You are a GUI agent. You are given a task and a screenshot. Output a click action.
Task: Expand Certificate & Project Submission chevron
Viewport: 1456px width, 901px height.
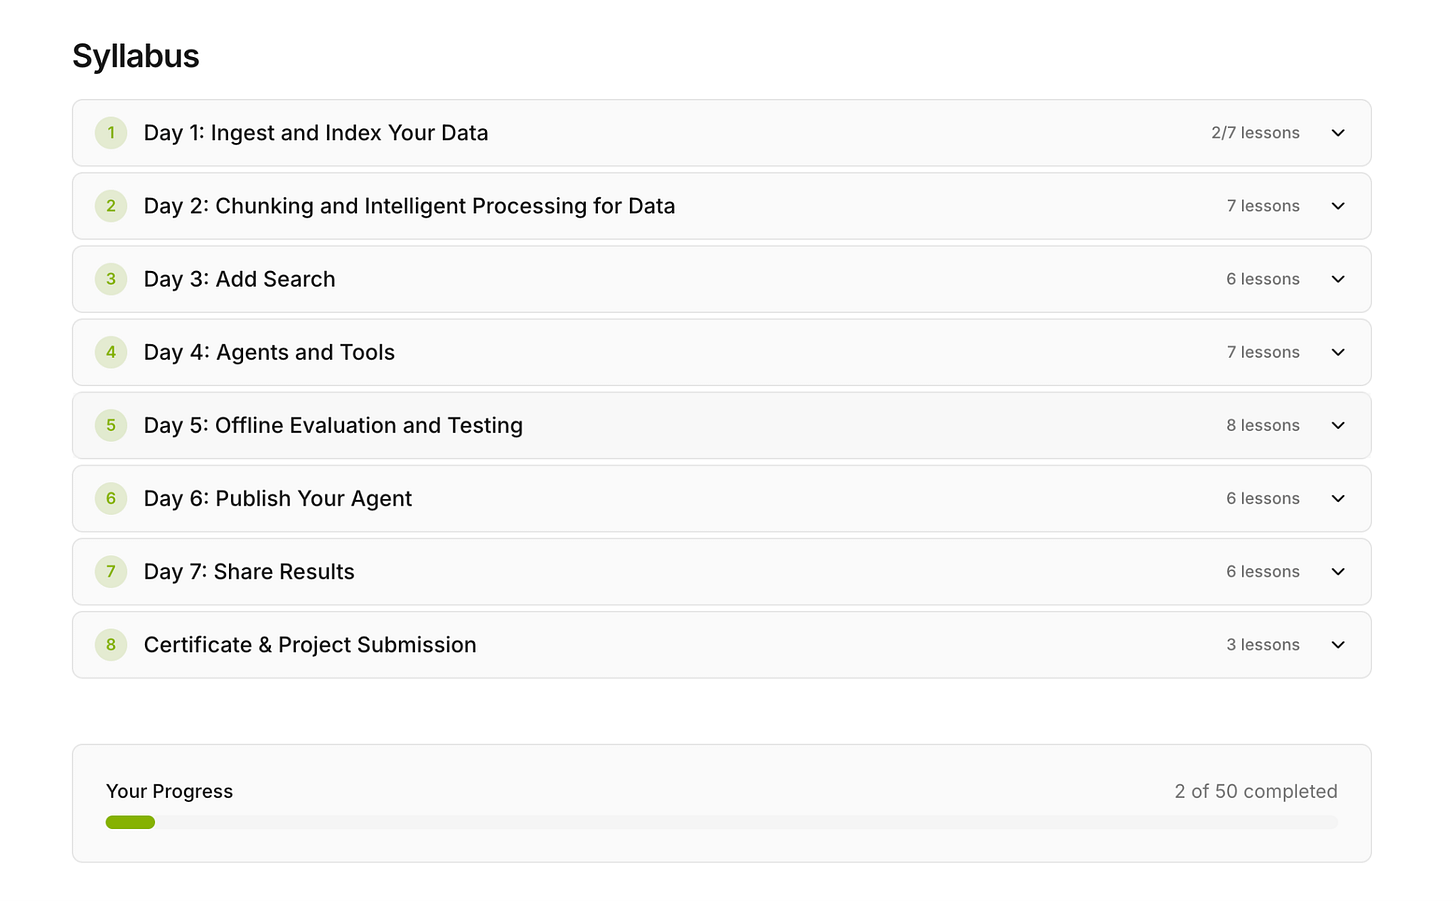1338,645
